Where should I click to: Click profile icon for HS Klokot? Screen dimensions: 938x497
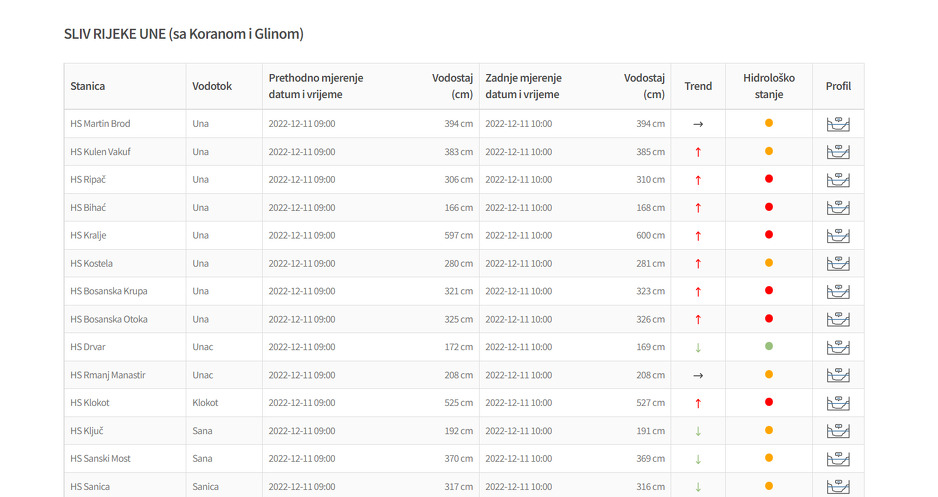[837, 403]
